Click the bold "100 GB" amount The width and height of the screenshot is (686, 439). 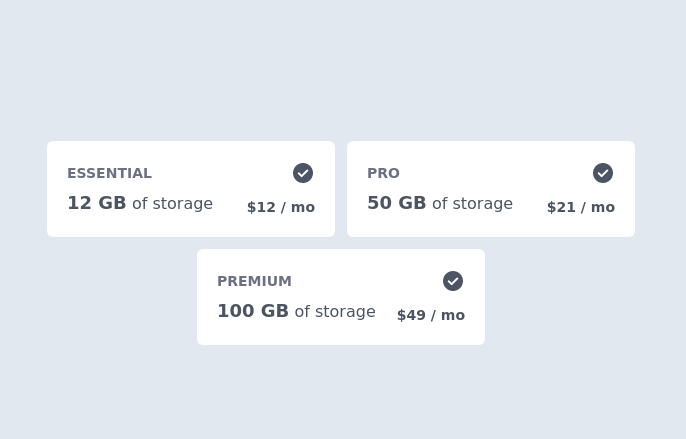253,311
